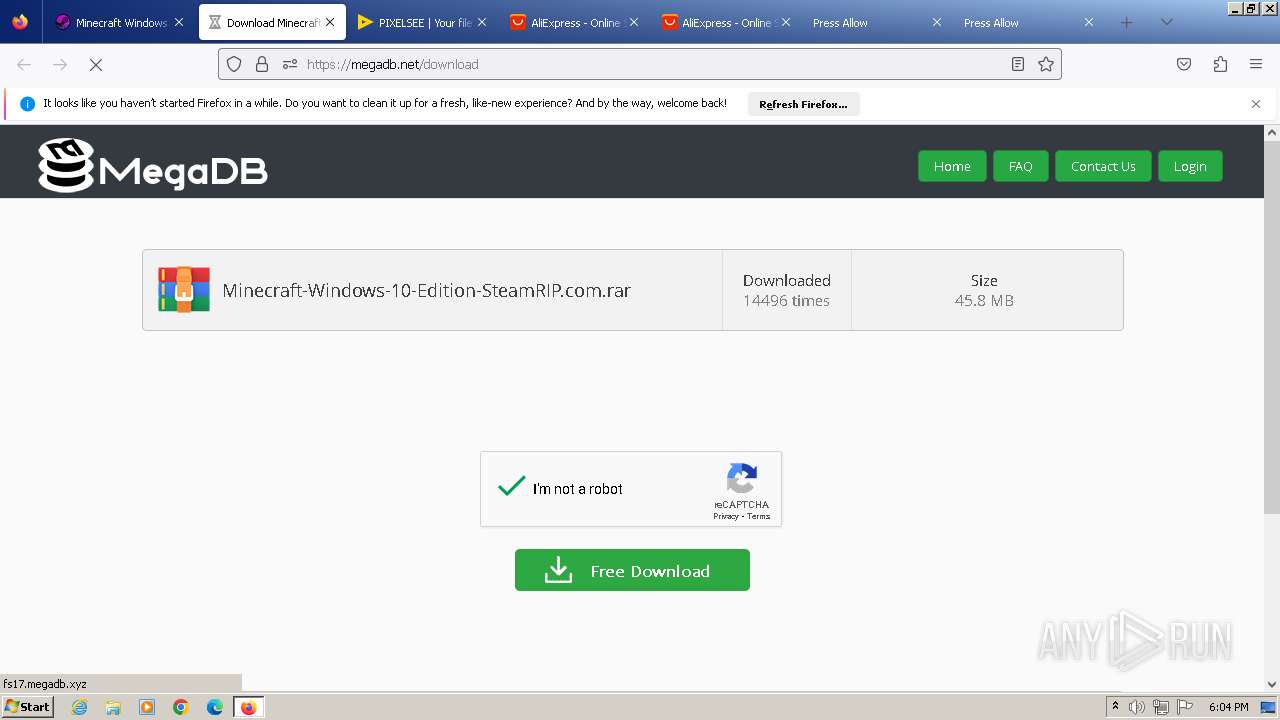Click the RAR archive file icon
1280x720 pixels.
coord(184,290)
